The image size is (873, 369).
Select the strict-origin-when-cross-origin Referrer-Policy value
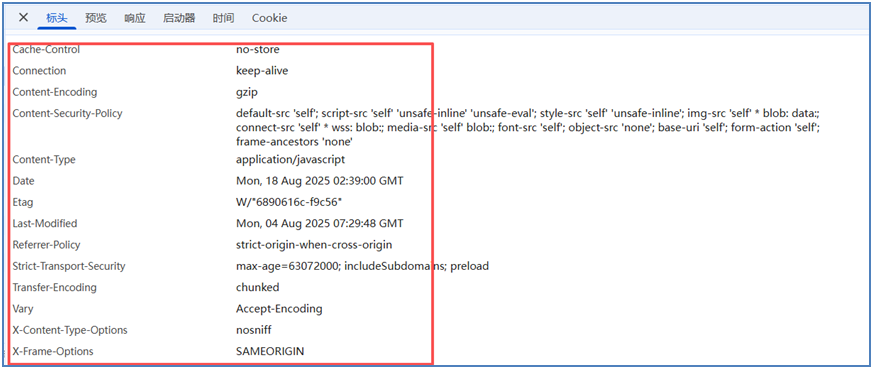[314, 245]
